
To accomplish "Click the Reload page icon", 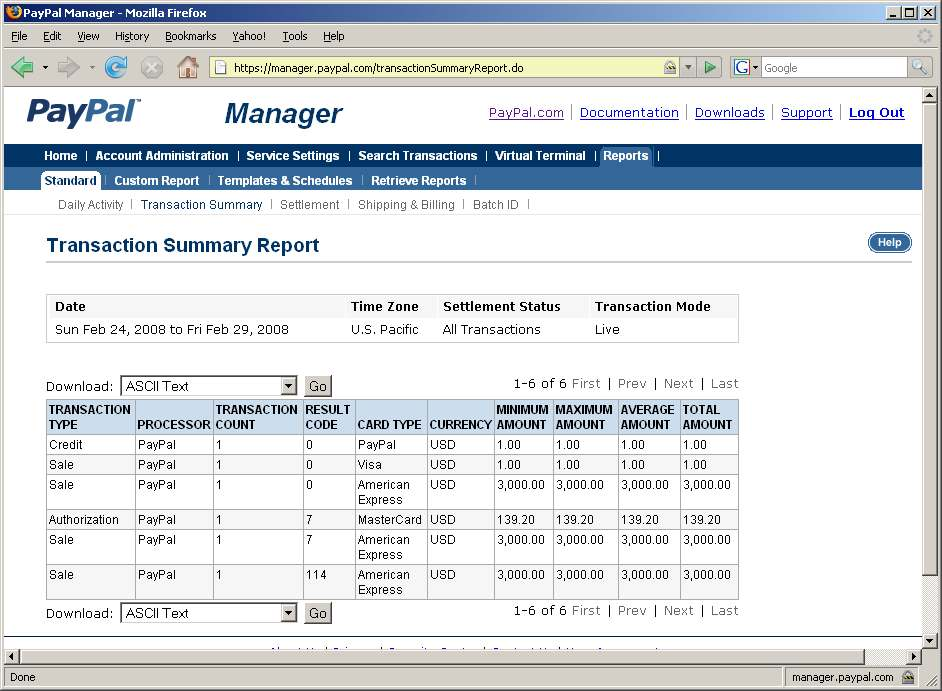I will pos(116,68).
